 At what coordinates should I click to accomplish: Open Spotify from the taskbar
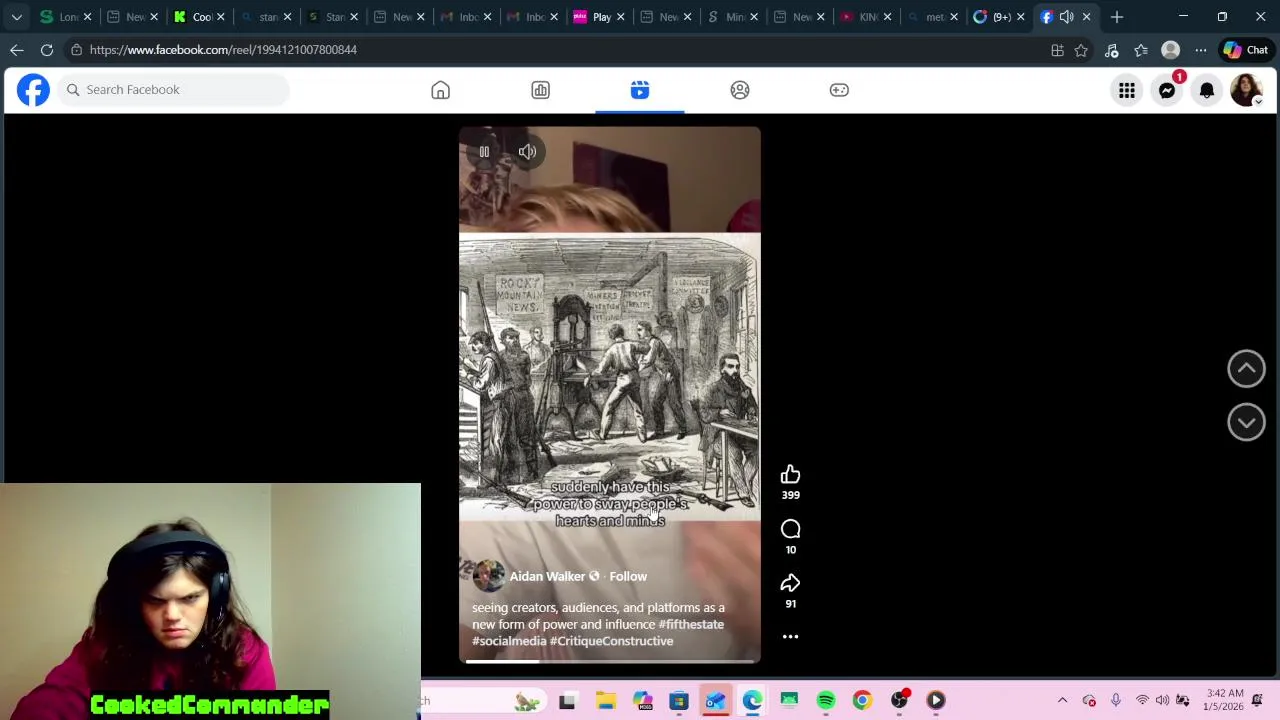pyautogui.click(x=826, y=701)
